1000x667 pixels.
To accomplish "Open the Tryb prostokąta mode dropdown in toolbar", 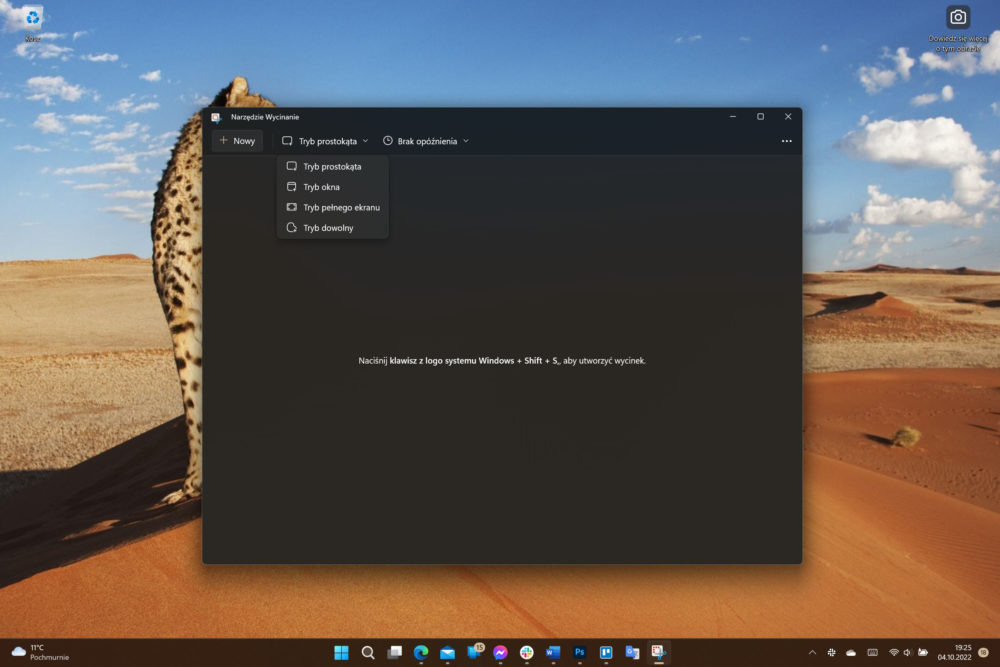I will 325,141.
